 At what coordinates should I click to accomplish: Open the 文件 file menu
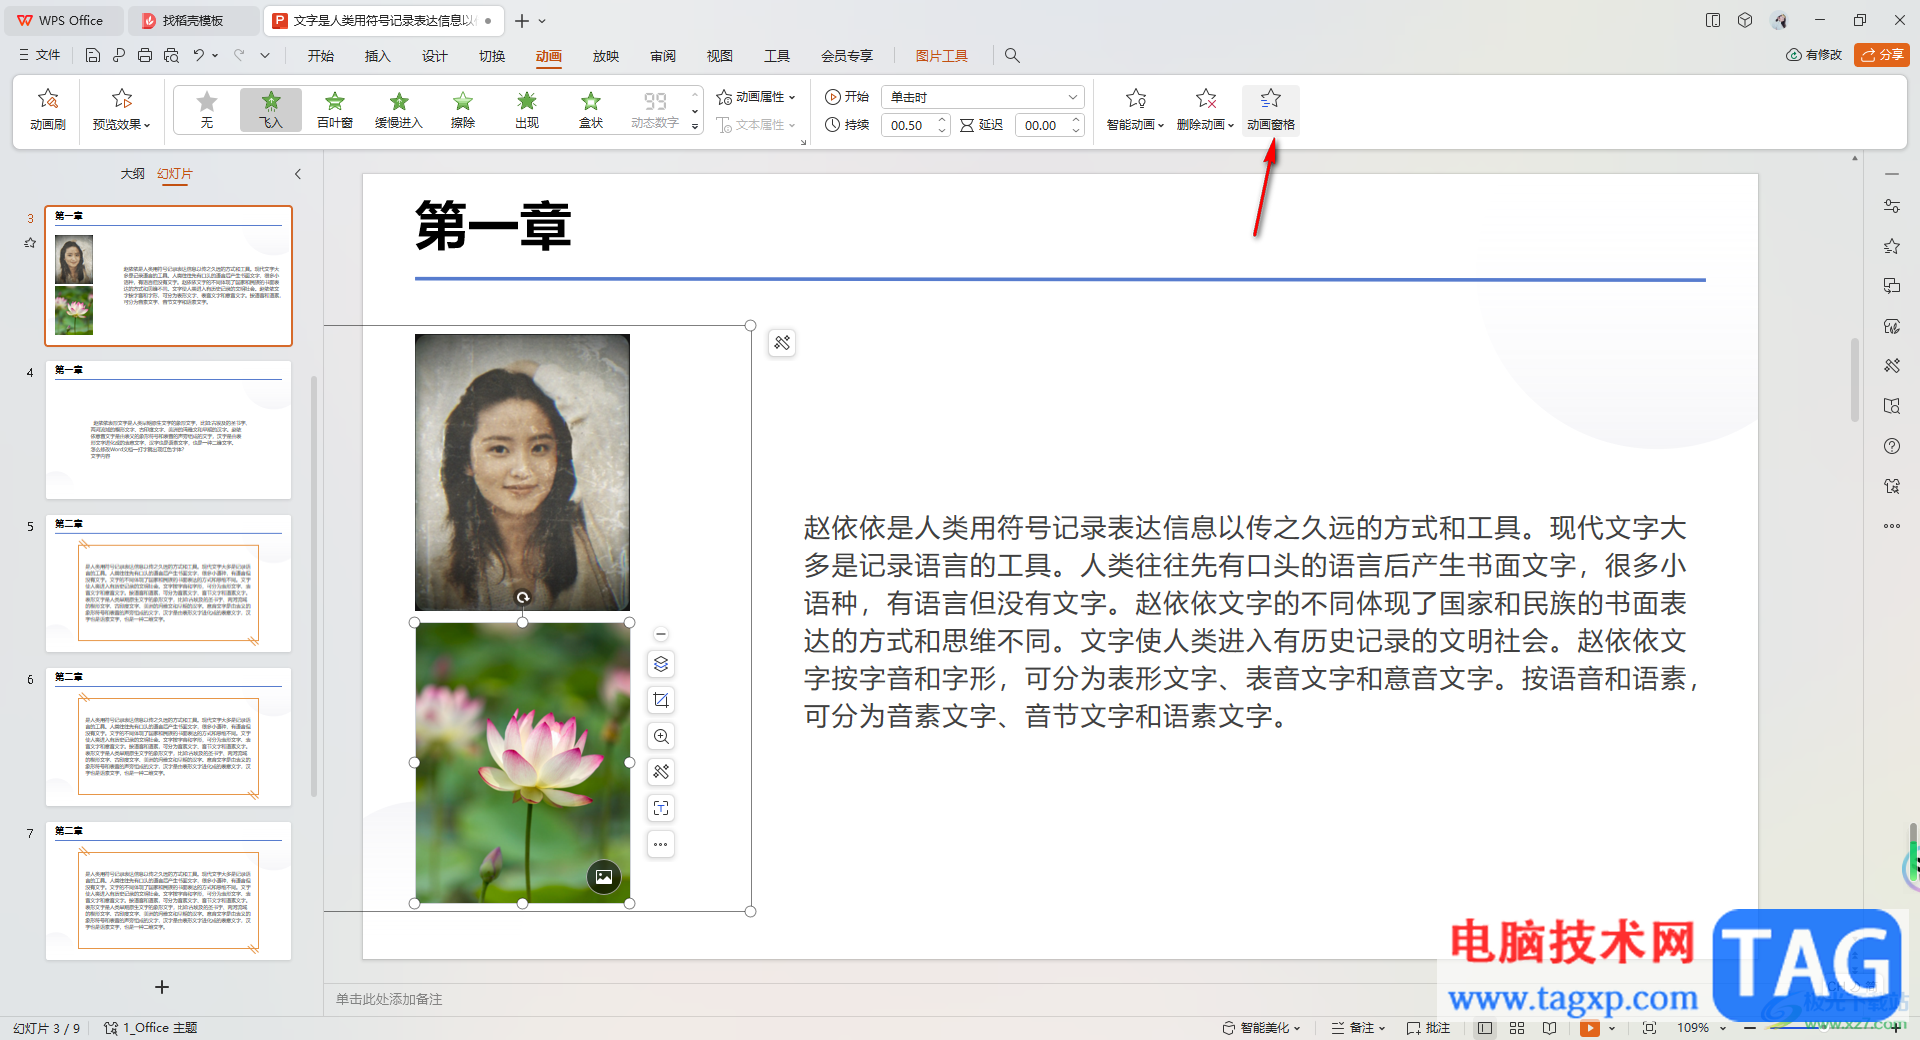tap(40, 55)
